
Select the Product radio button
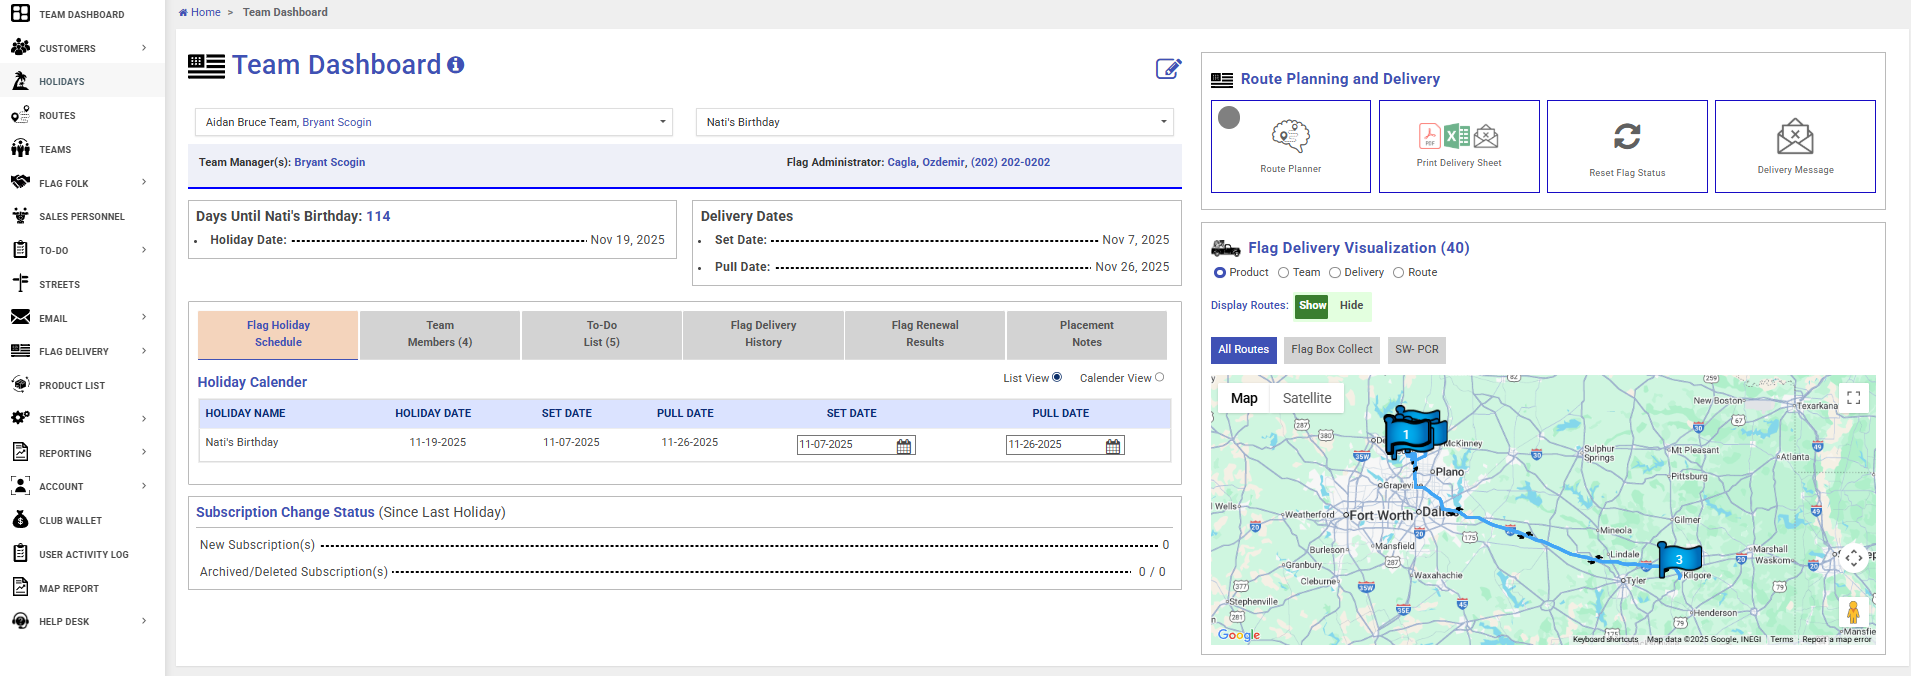point(1220,273)
